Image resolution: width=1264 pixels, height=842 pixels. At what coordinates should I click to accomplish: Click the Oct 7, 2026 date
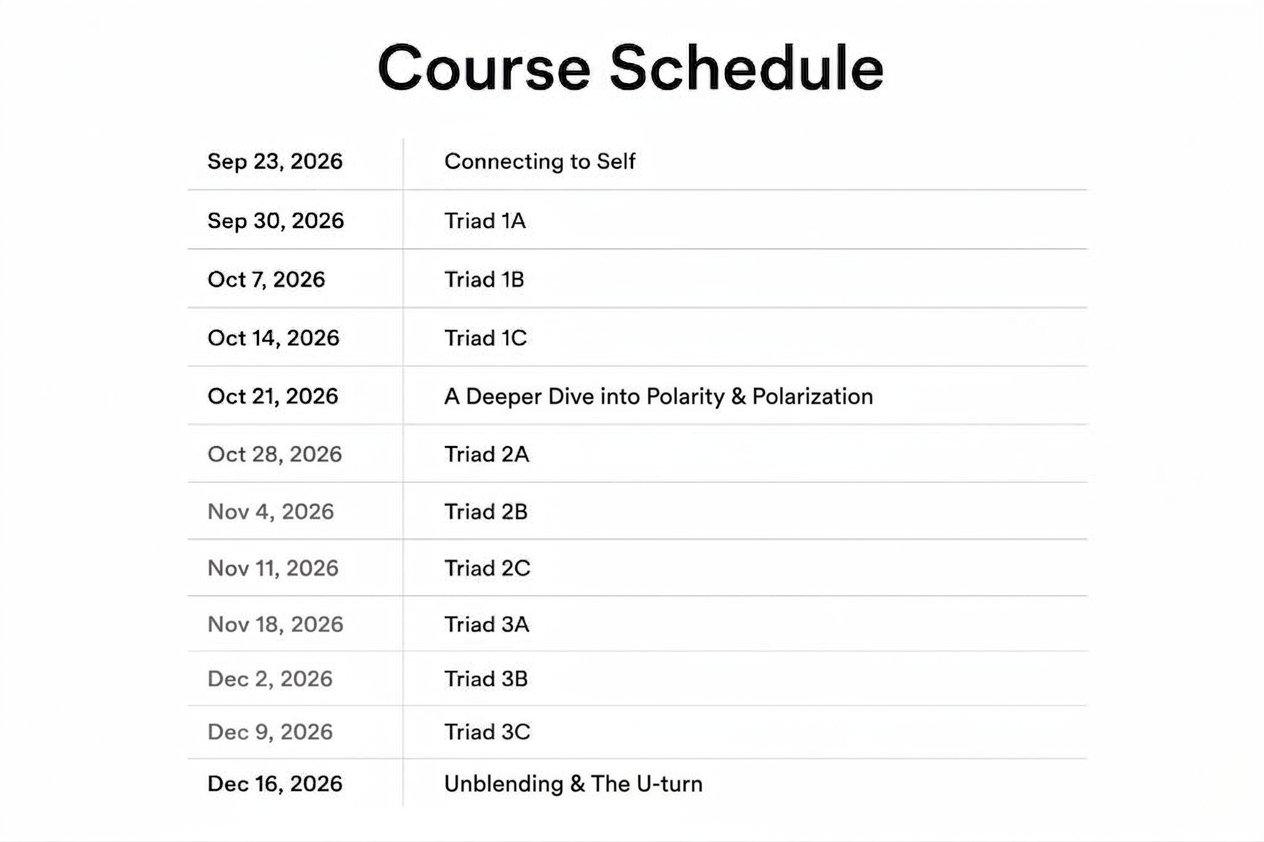(266, 280)
